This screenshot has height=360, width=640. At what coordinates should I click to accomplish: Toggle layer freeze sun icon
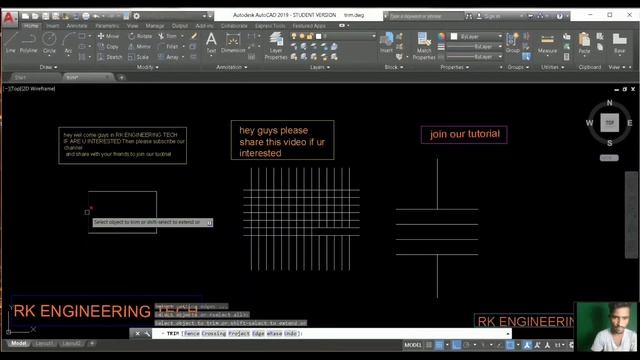[x=302, y=36]
